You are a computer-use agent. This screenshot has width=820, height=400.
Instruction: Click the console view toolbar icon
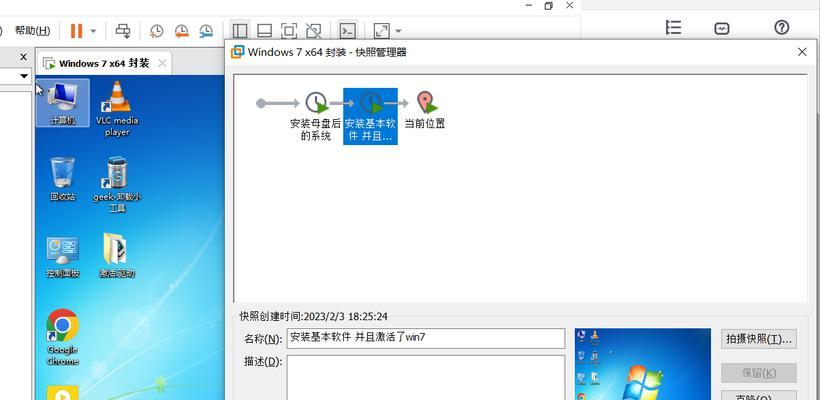coord(348,31)
